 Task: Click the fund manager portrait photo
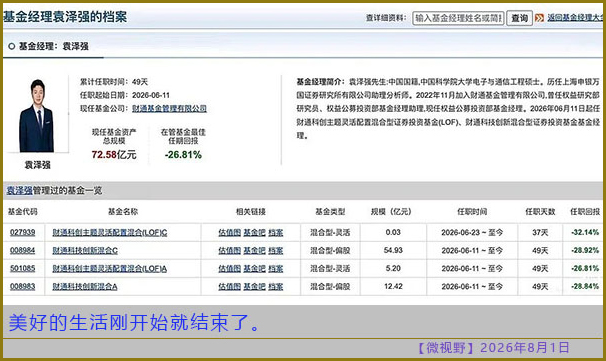[x=37, y=116]
